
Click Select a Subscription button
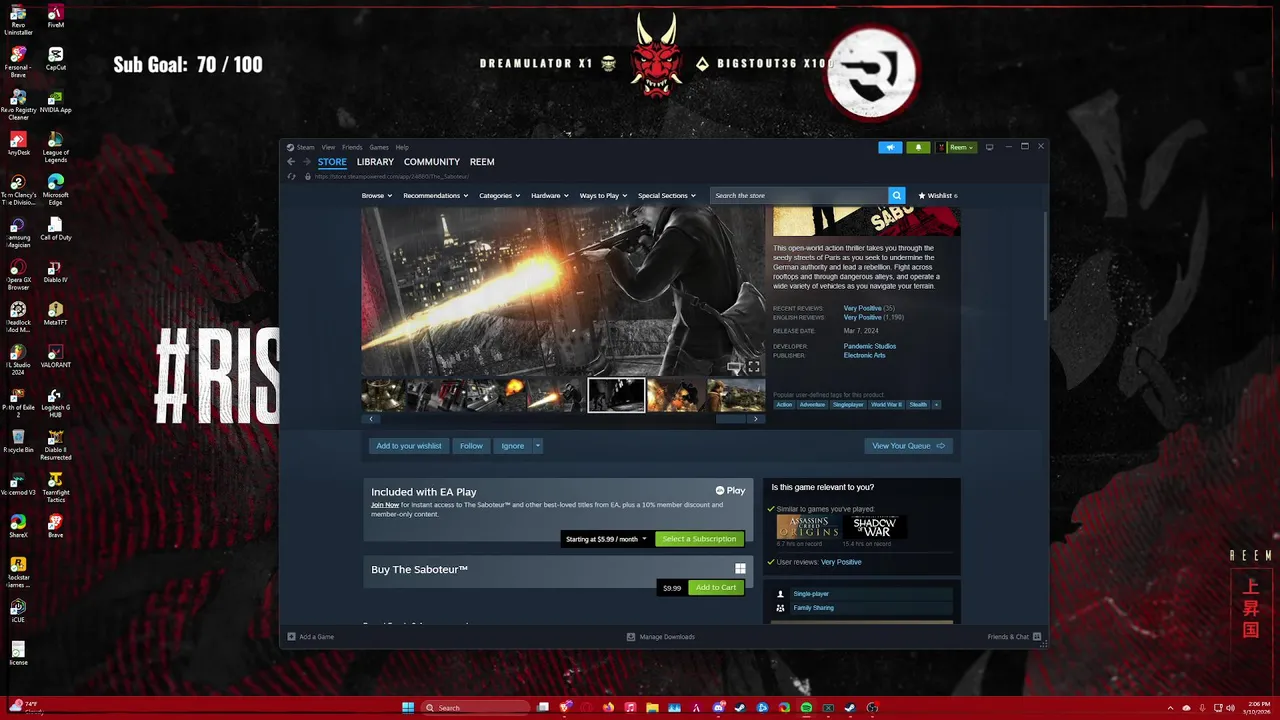[699, 539]
